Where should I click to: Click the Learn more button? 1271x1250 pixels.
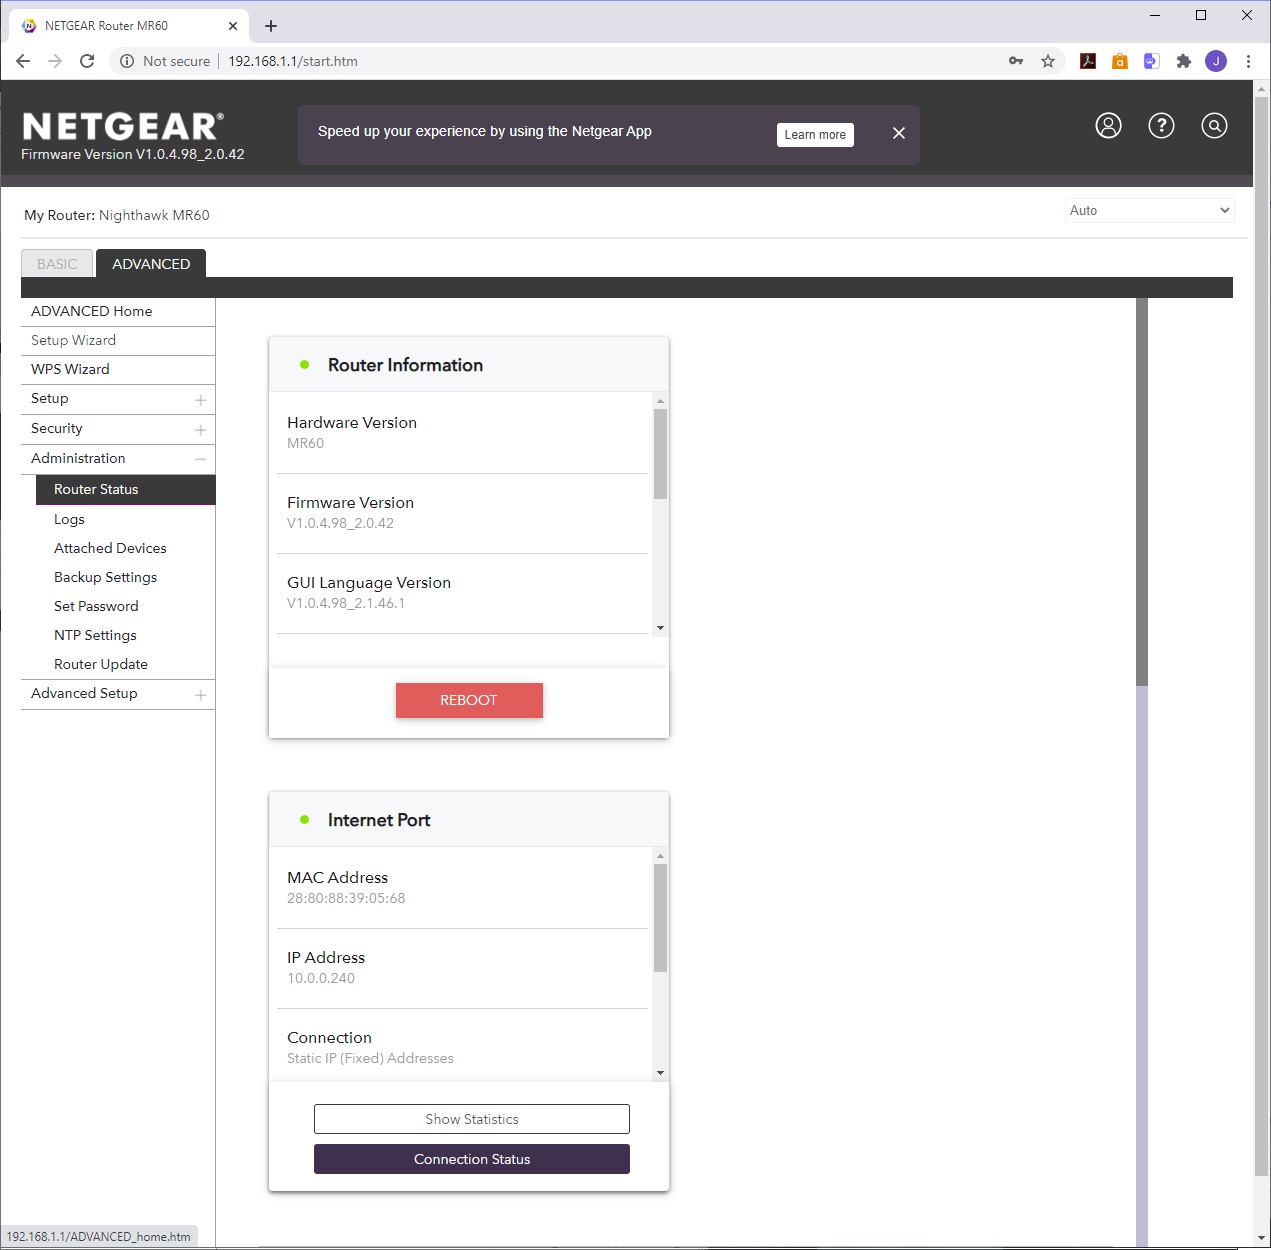click(815, 135)
